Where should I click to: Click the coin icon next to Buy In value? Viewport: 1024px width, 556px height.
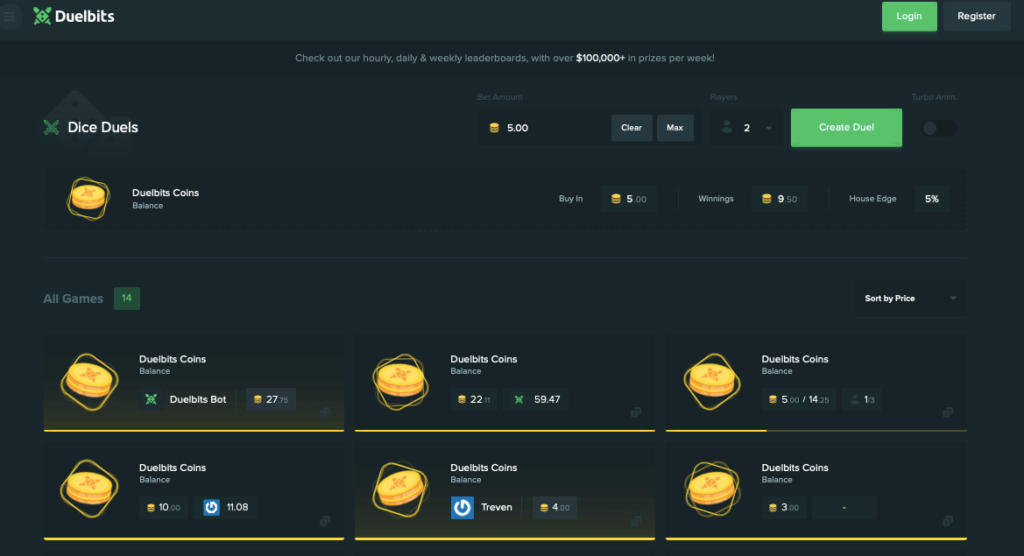tap(615, 199)
